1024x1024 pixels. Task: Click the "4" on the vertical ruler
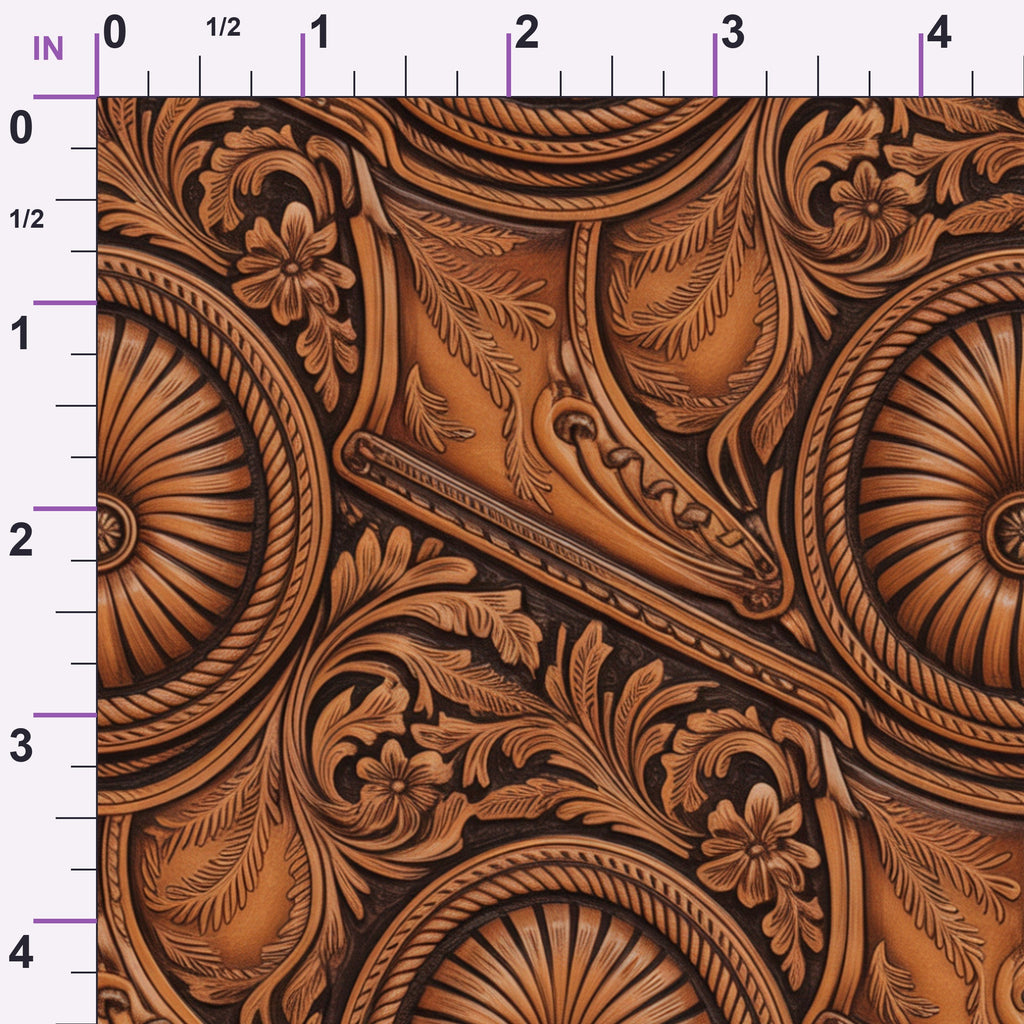pos(21,953)
